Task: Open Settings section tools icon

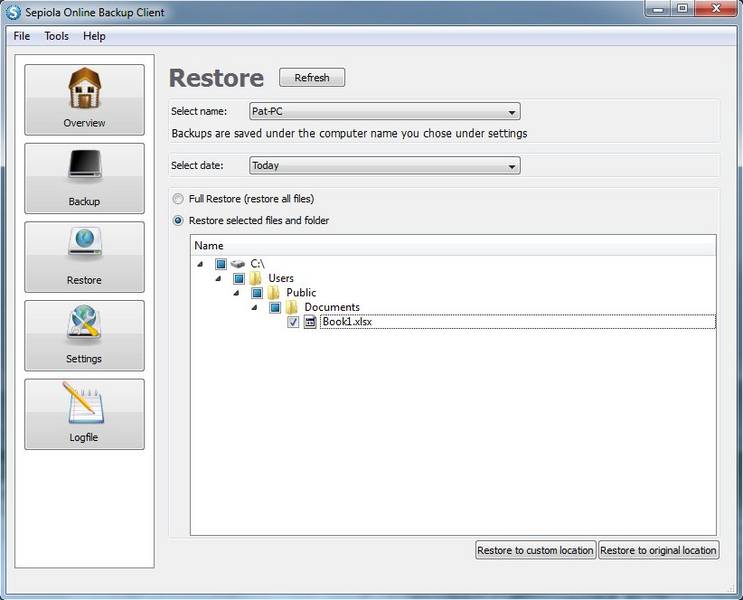Action: pos(84,321)
